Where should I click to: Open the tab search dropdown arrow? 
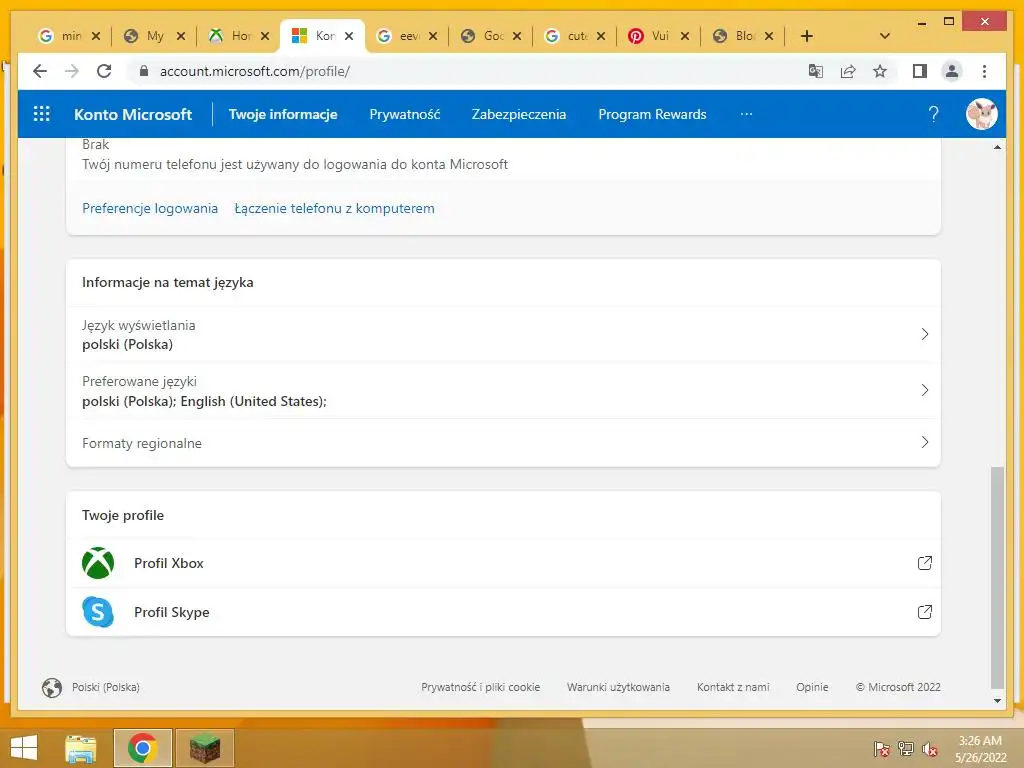884,36
